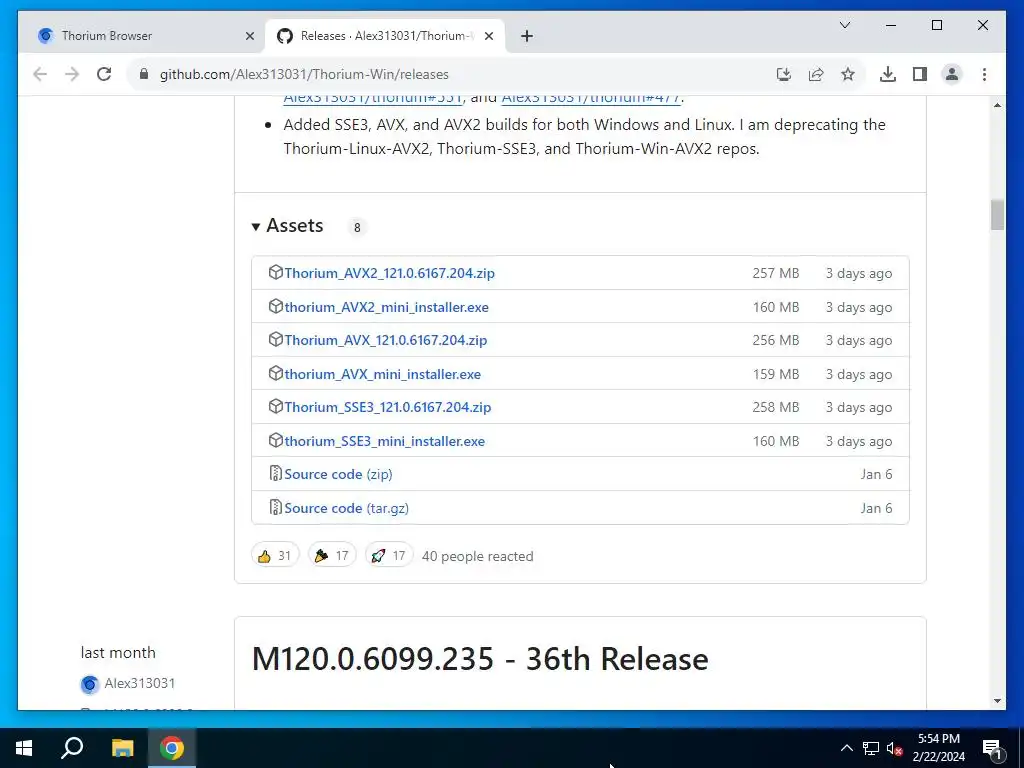The width and height of the screenshot is (1024, 768).
Task: Click the muted volume tray icon
Action: tap(895, 748)
